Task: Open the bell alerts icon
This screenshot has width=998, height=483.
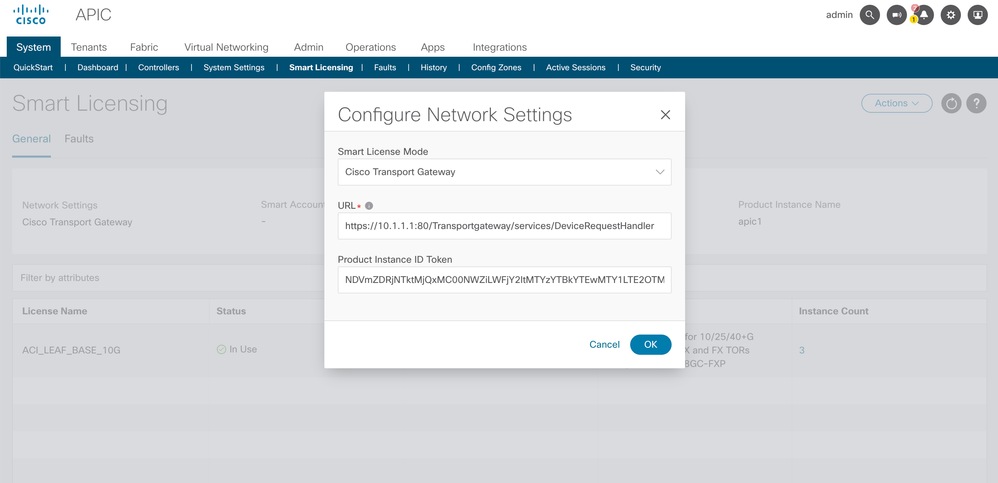Action: tap(924, 15)
